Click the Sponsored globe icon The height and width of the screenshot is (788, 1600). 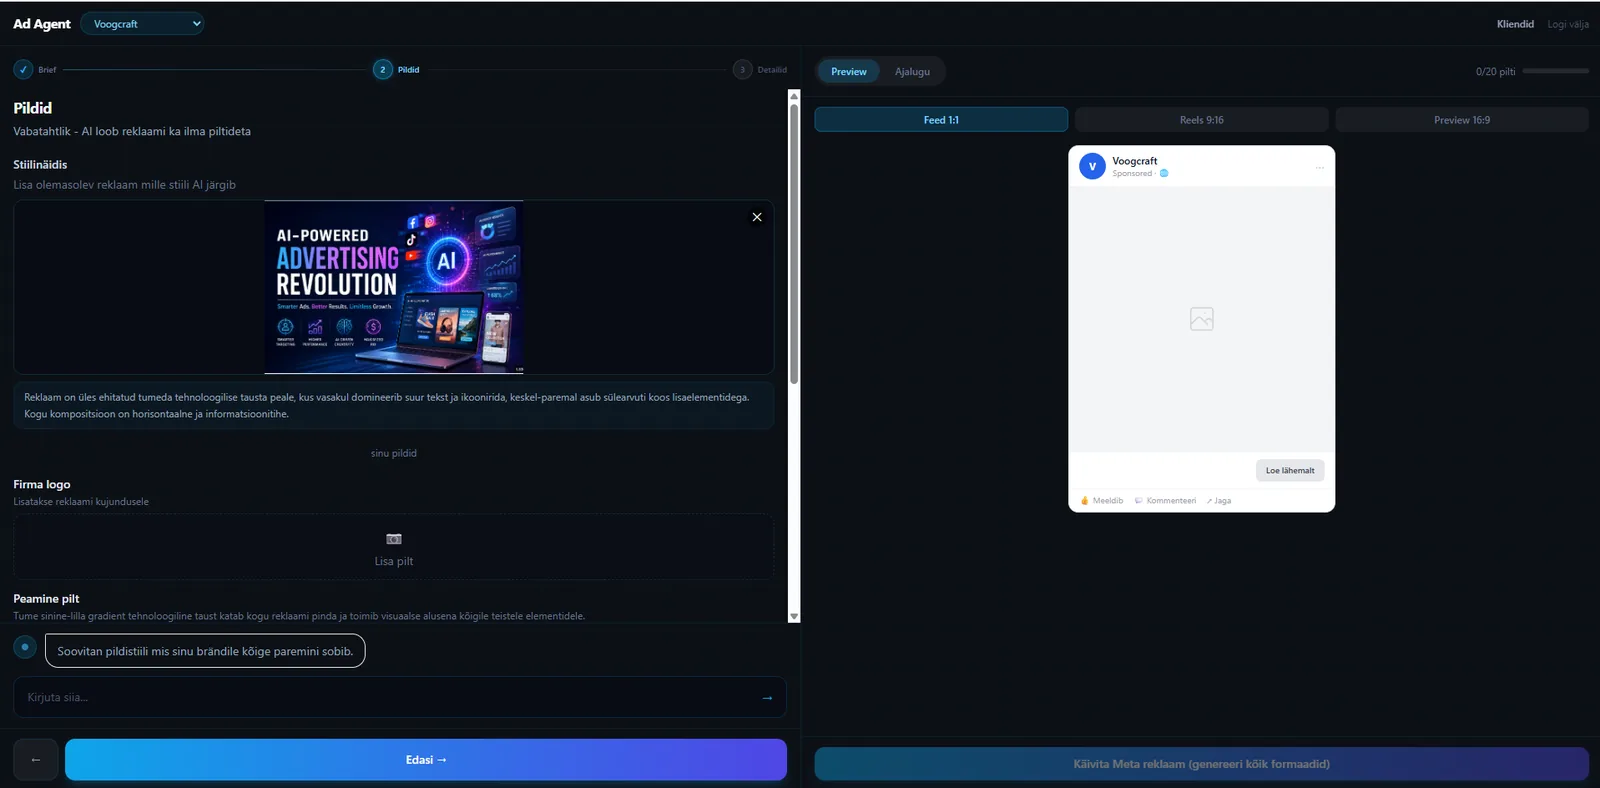coord(1164,173)
